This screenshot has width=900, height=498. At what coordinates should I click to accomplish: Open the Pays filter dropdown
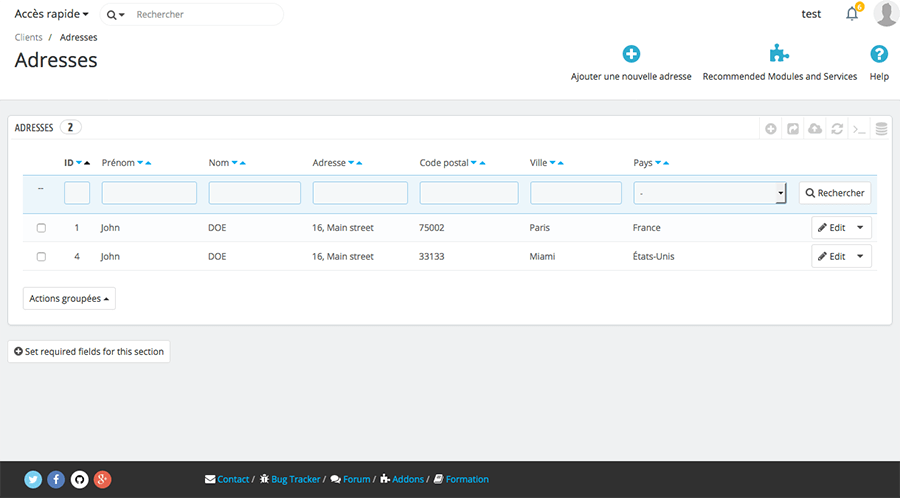pyautogui.click(x=709, y=193)
